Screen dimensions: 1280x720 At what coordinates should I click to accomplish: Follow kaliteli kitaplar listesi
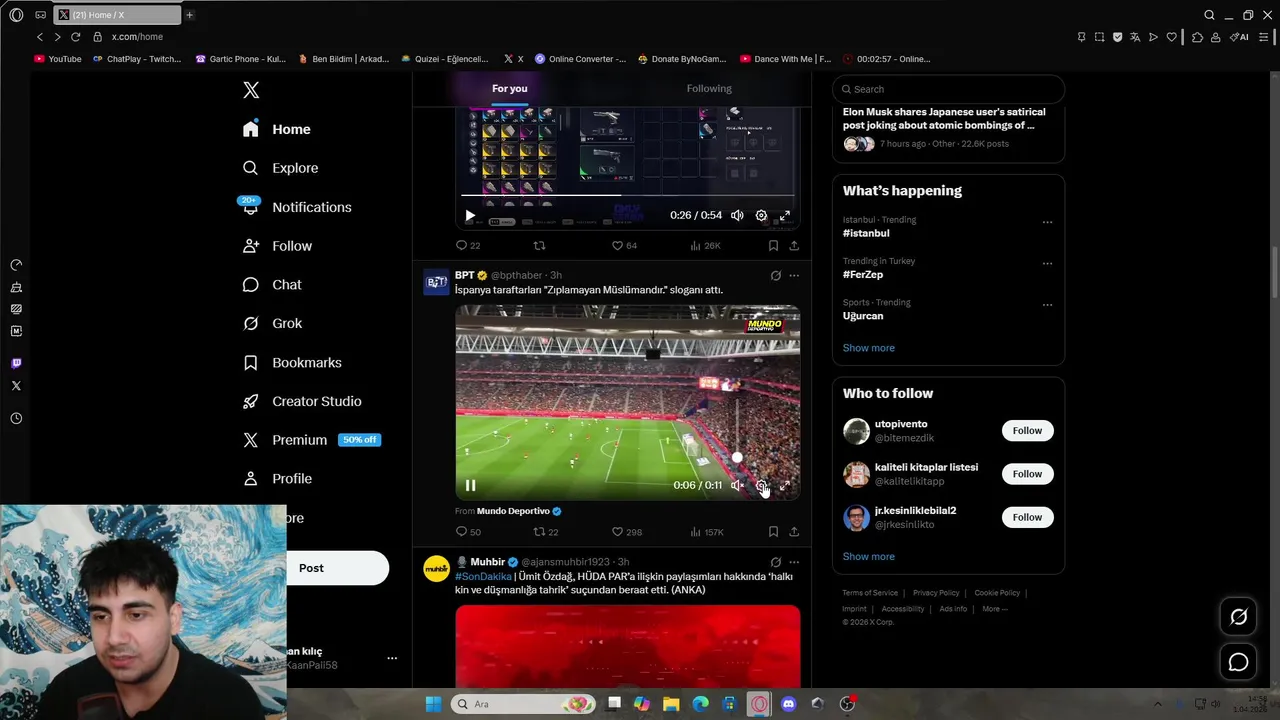[1027, 474]
